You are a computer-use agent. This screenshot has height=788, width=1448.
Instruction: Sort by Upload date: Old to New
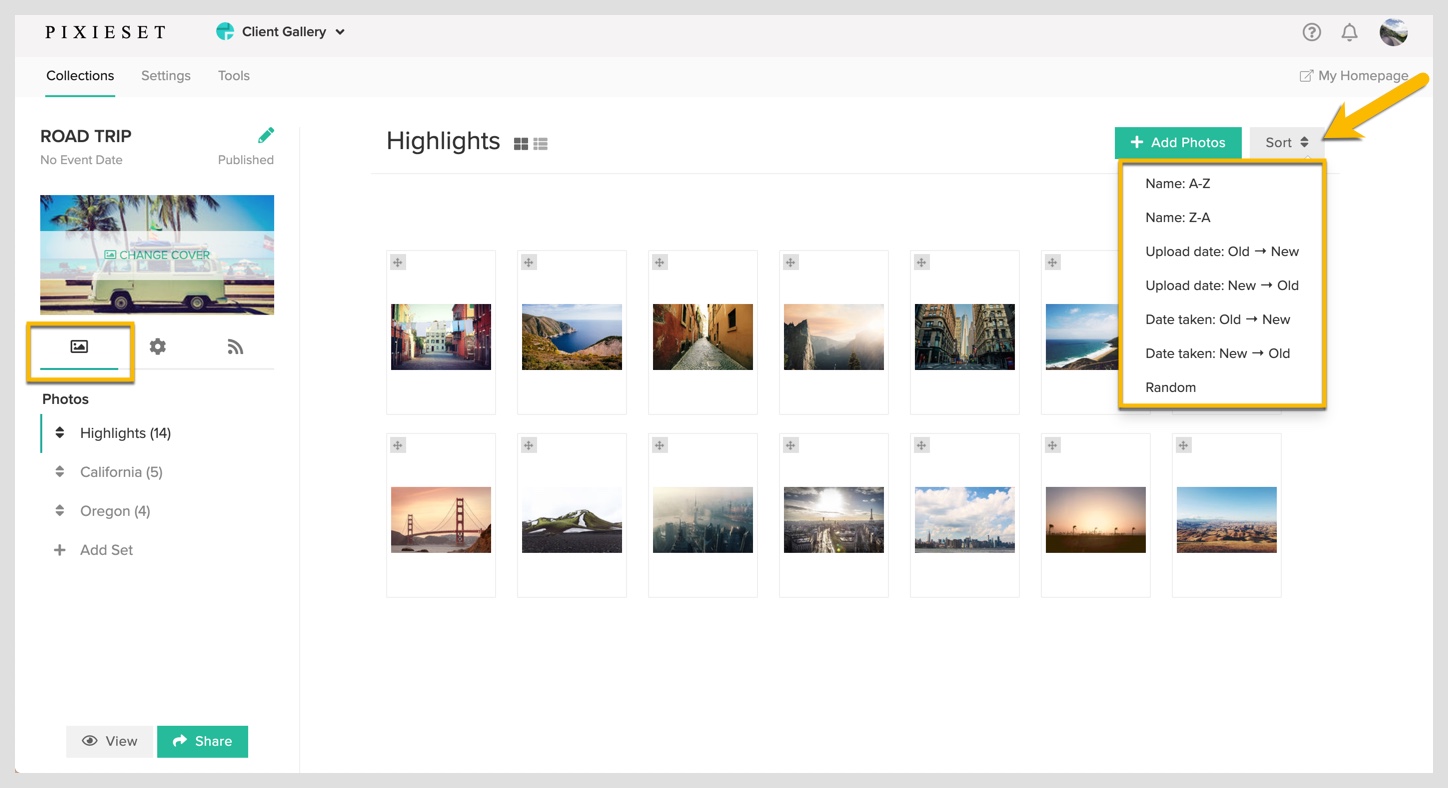[1222, 251]
